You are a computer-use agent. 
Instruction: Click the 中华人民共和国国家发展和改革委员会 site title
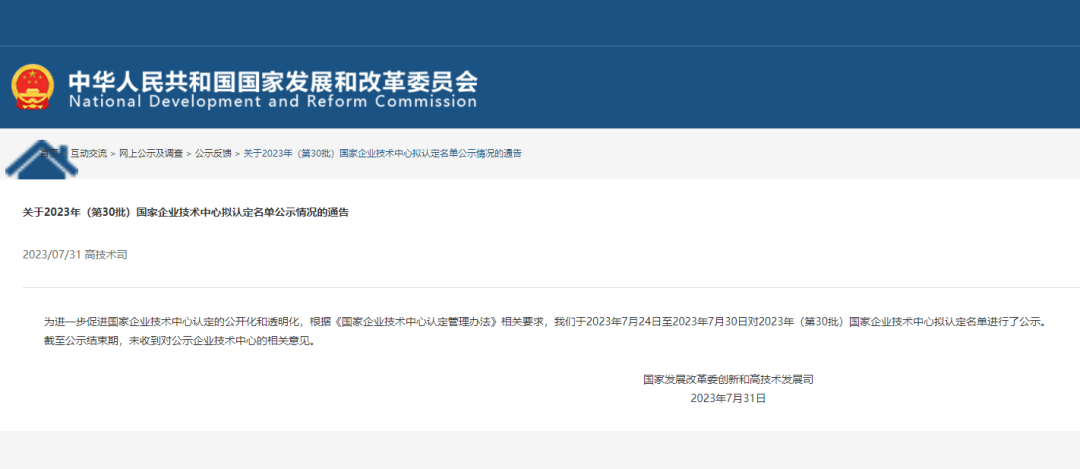point(272,83)
